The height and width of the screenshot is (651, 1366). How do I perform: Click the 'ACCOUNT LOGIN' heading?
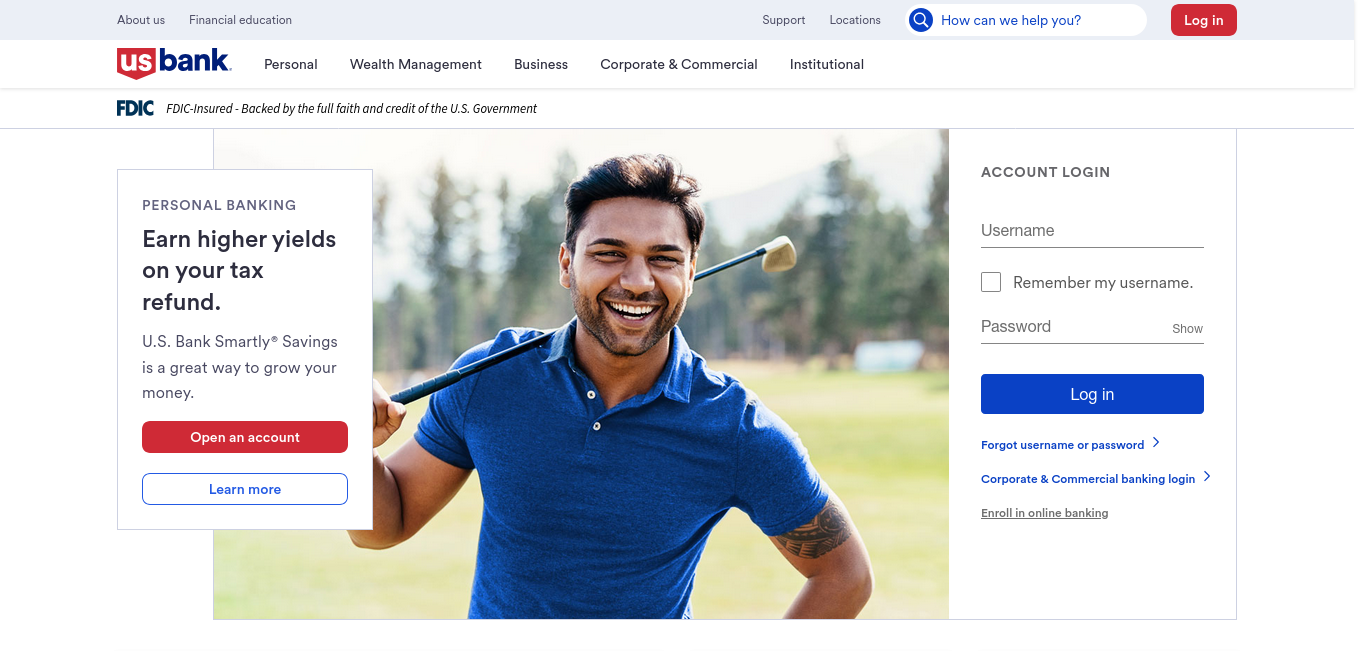[x=1045, y=172]
